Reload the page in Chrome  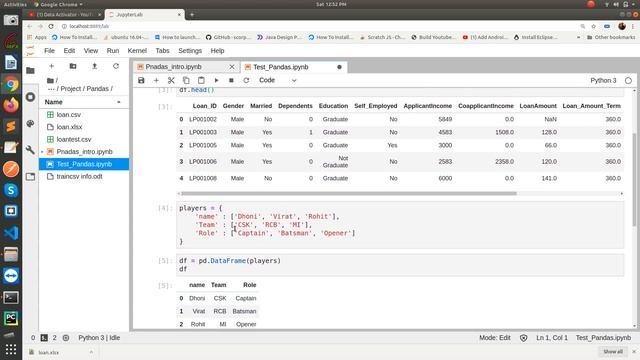[51, 26]
